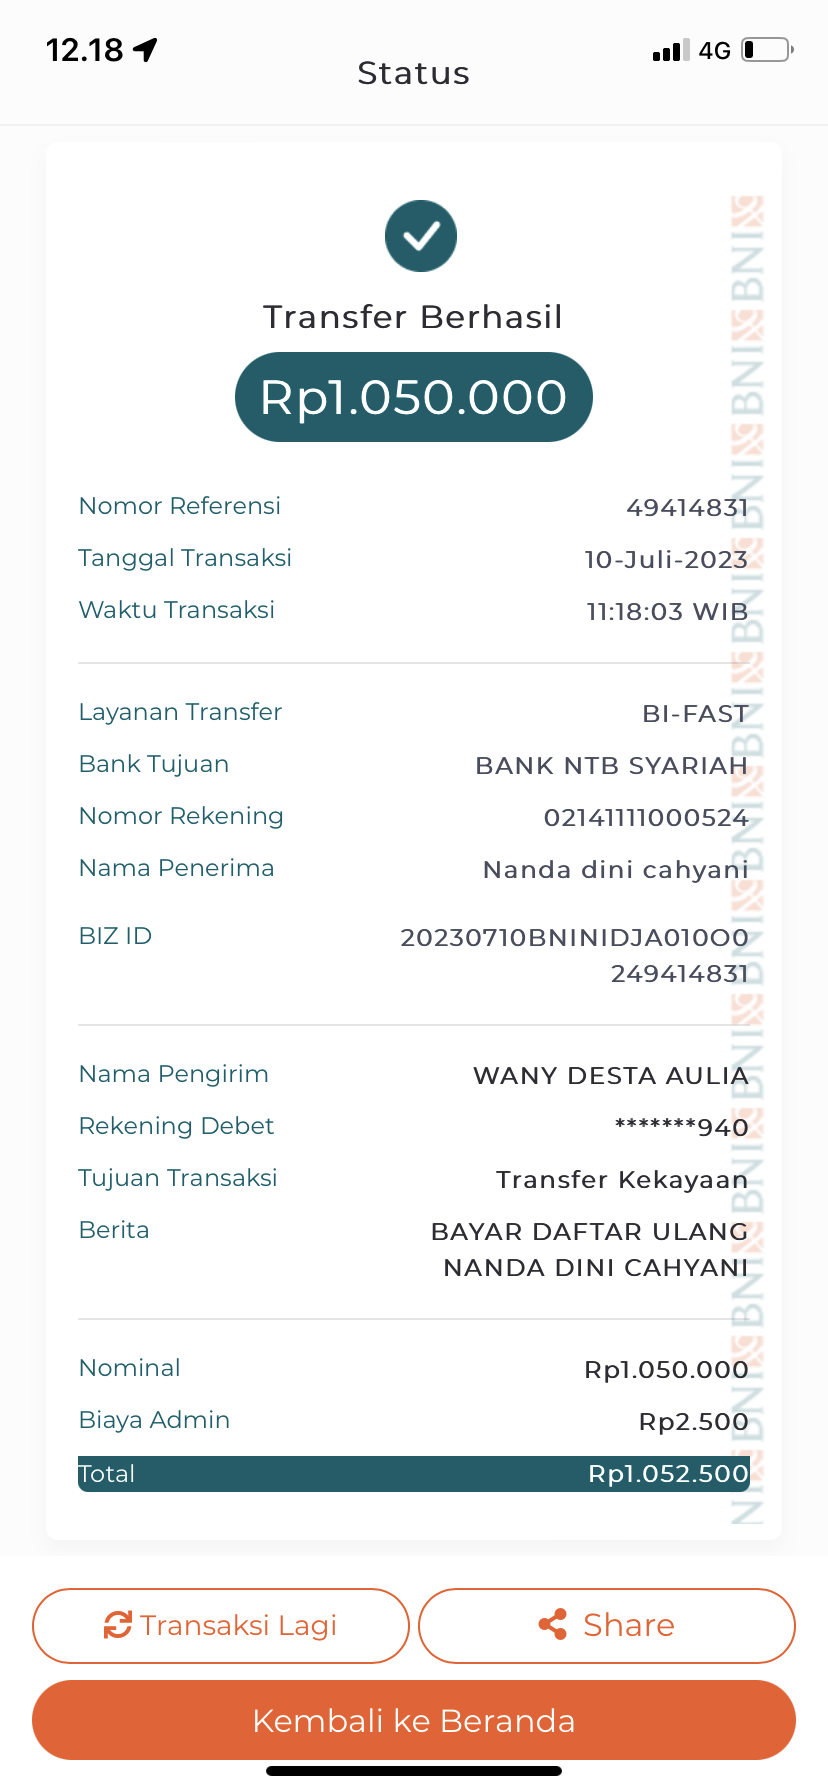Tap the refresh icon in Transaksi Lagi
This screenshot has height=1792, width=828.
118,1625
